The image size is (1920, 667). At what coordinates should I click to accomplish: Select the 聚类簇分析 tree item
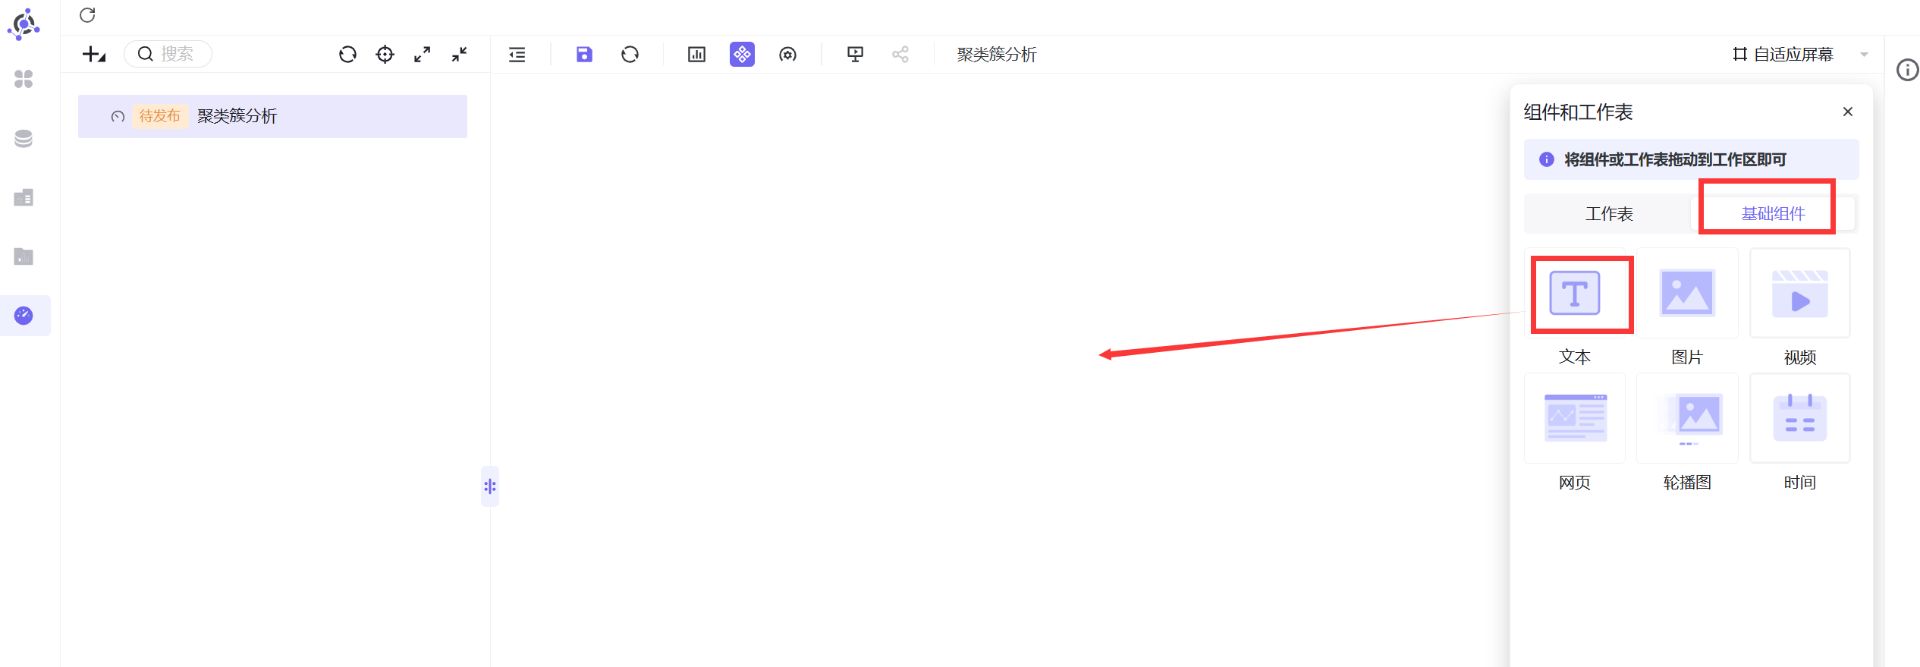272,116
